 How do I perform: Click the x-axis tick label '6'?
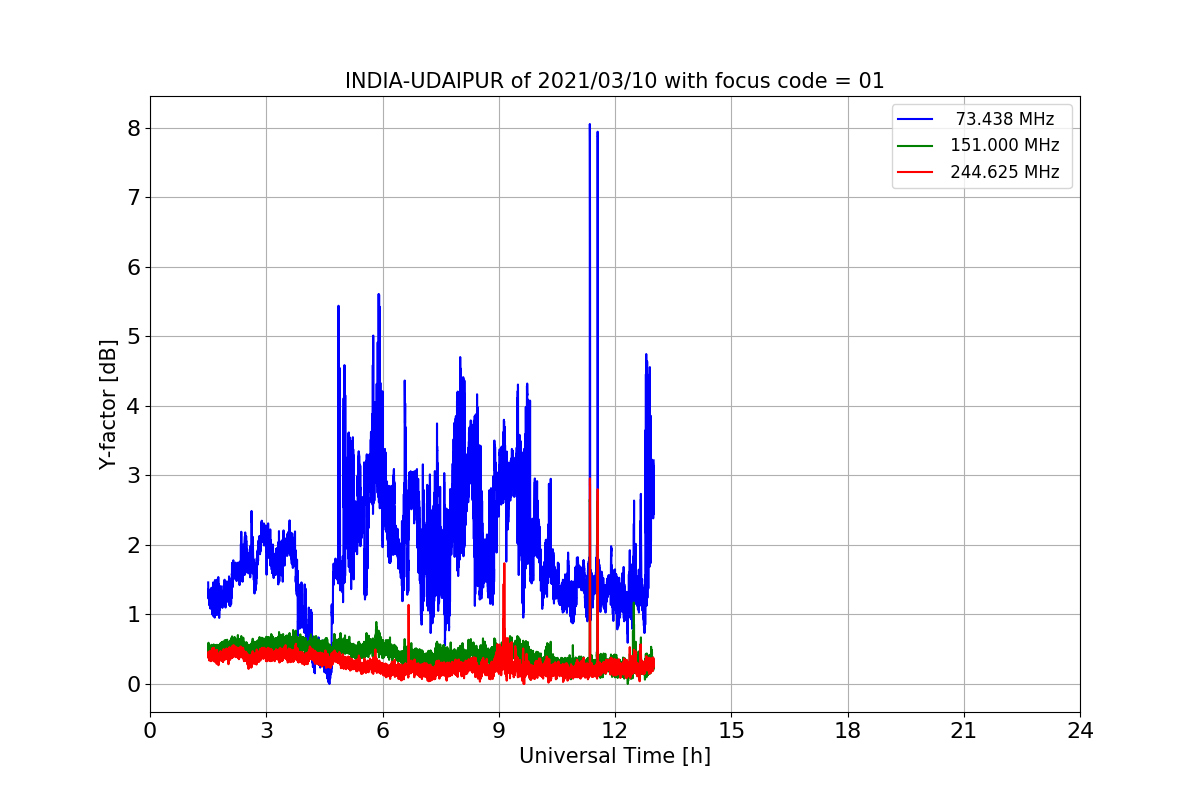coord(383,730)
